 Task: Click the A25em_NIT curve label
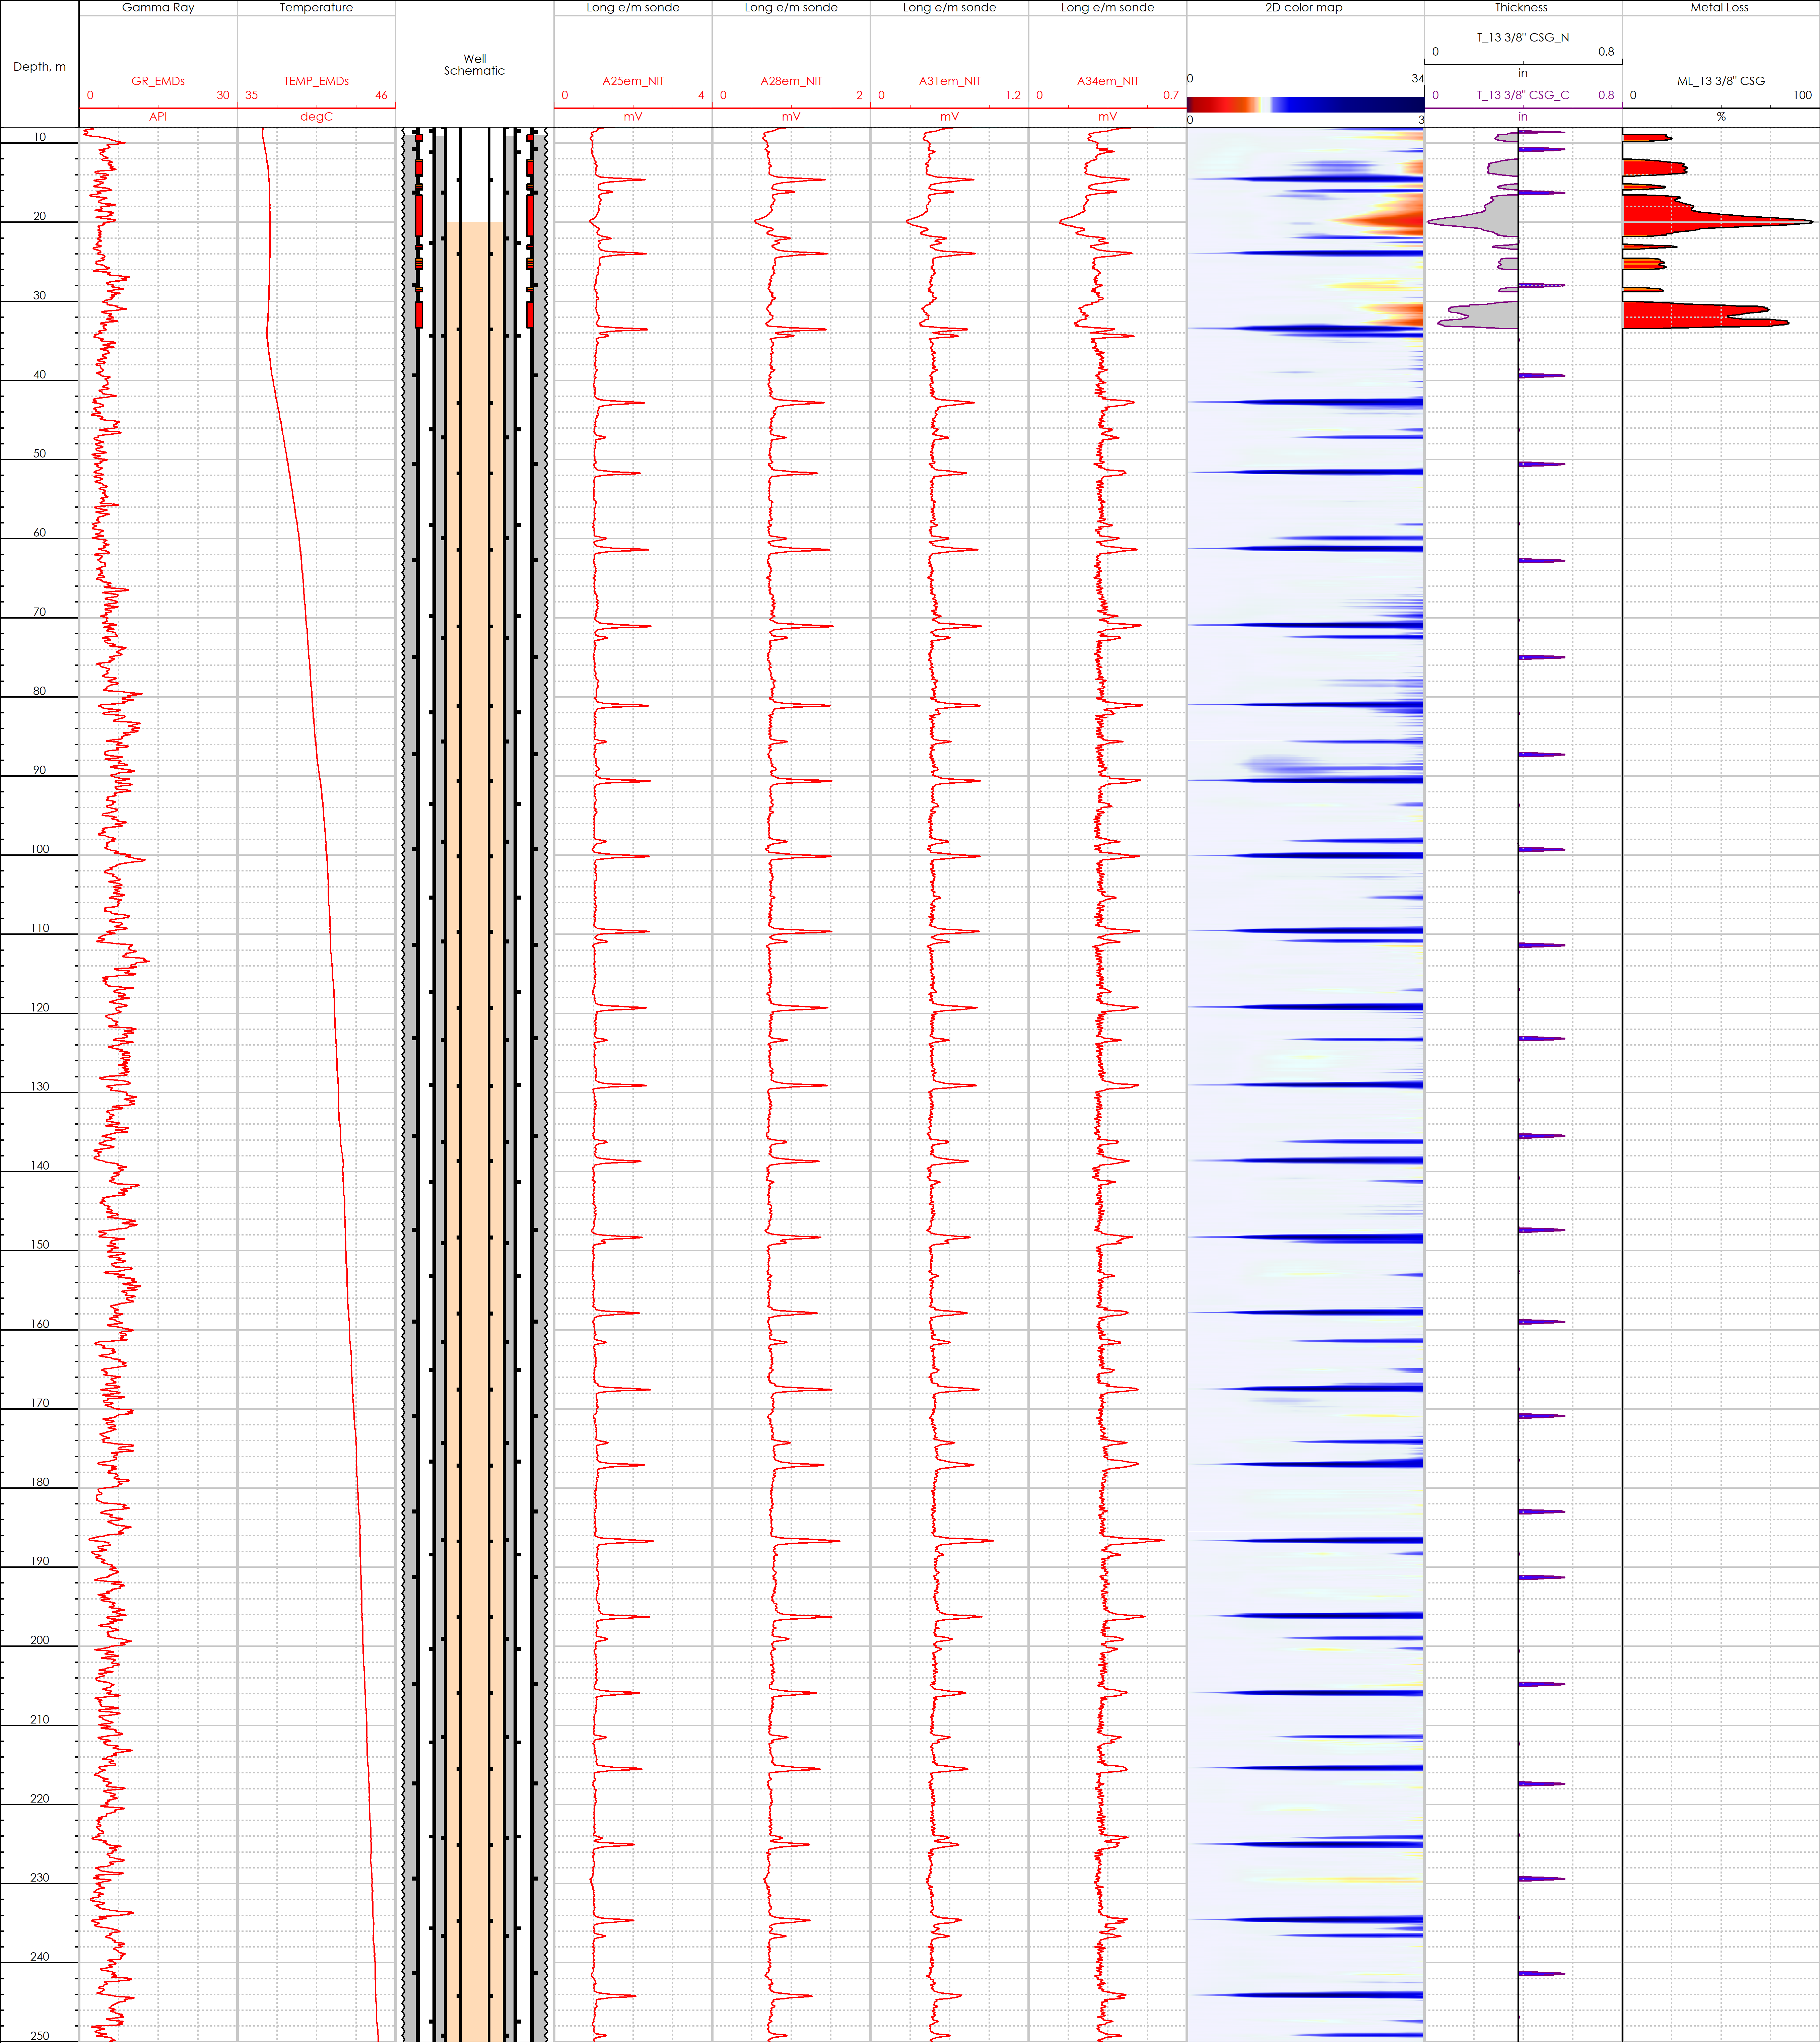pos(633,81)
